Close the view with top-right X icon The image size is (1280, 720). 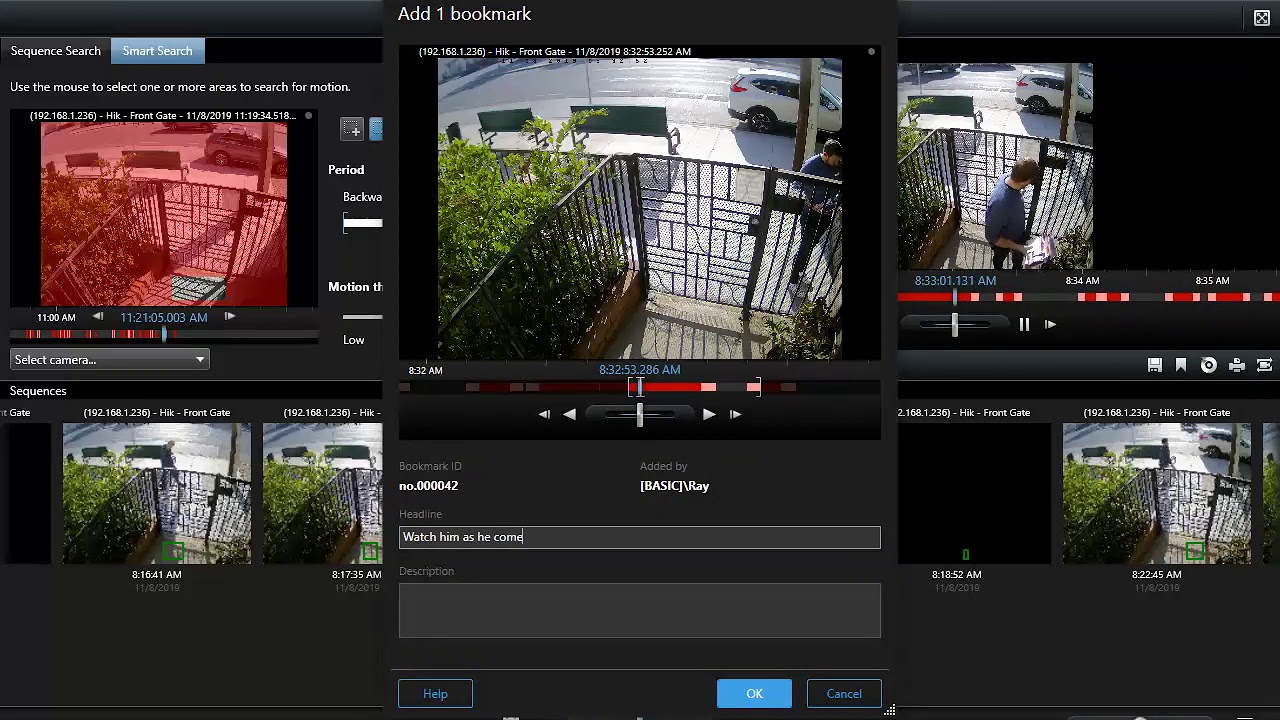(1262, 18)
